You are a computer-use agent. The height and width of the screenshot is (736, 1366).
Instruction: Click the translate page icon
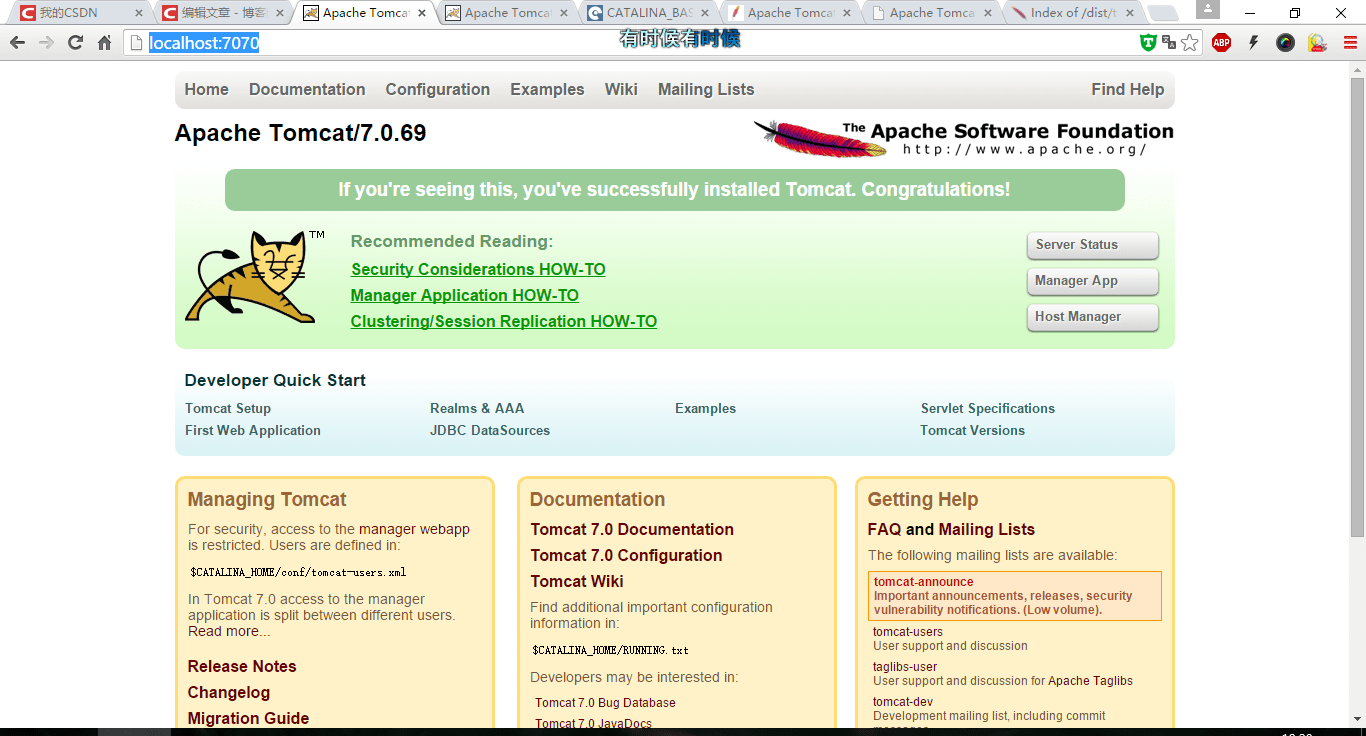tap(1168, 42)
